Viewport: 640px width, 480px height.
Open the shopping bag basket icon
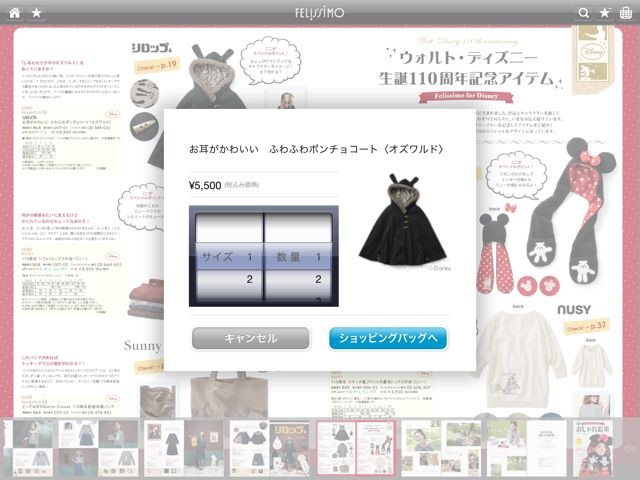tap(626, 13)
